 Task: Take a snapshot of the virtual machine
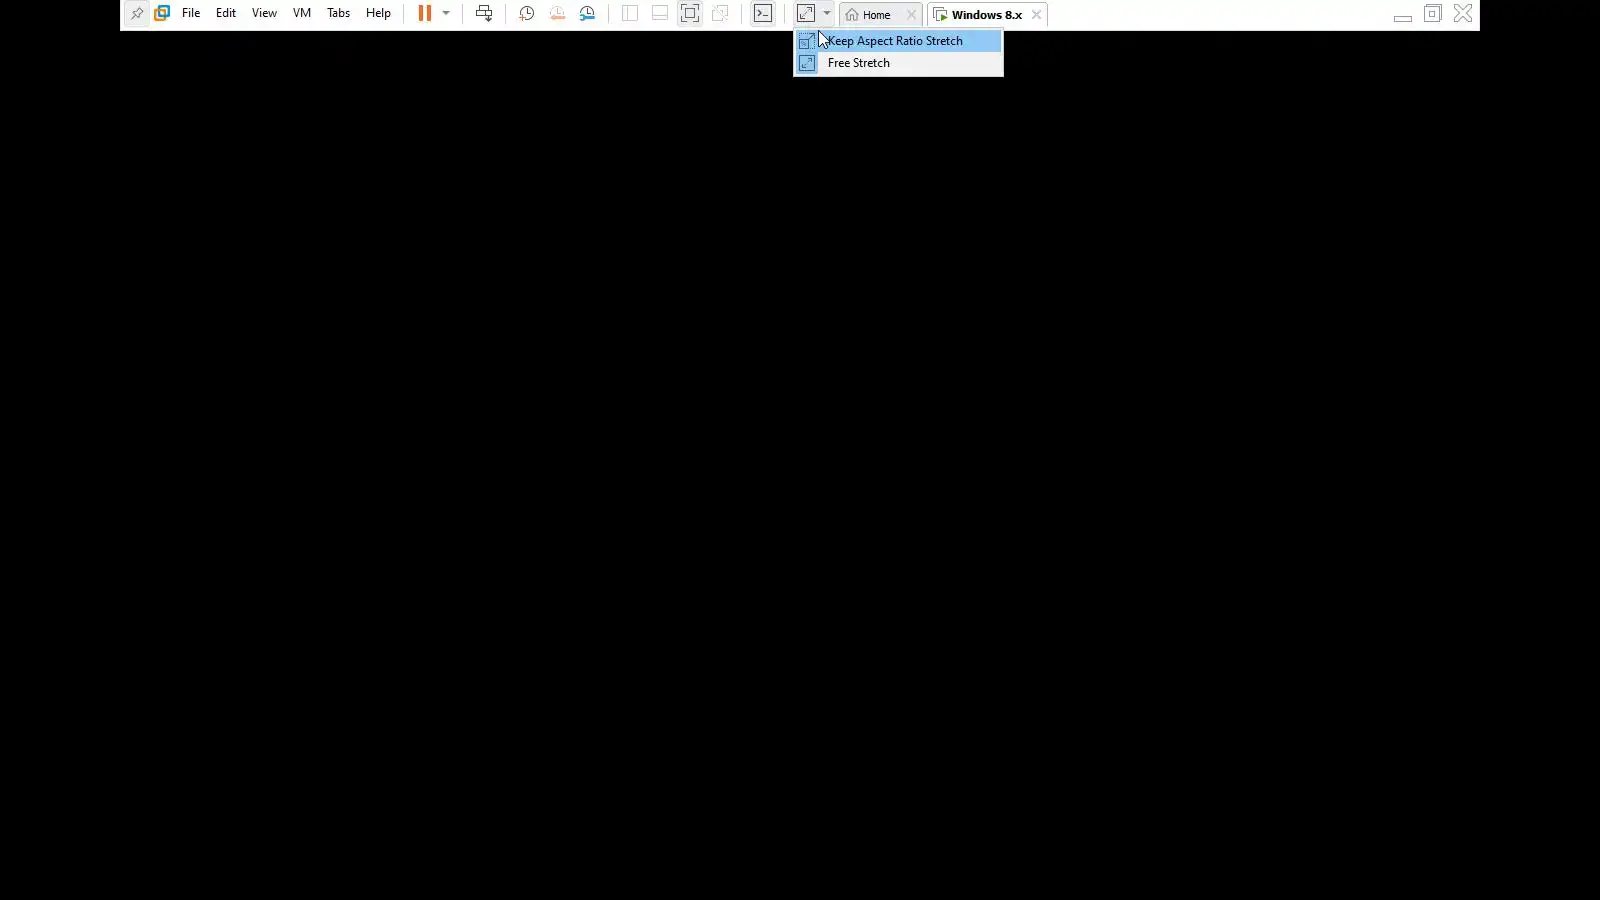coord(527,14)
